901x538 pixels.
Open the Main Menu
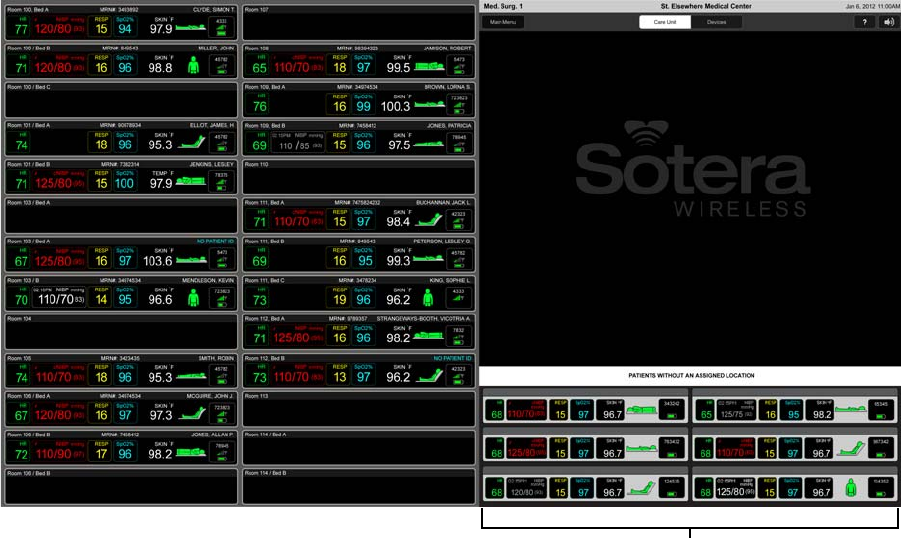click(x=503, y=22)
